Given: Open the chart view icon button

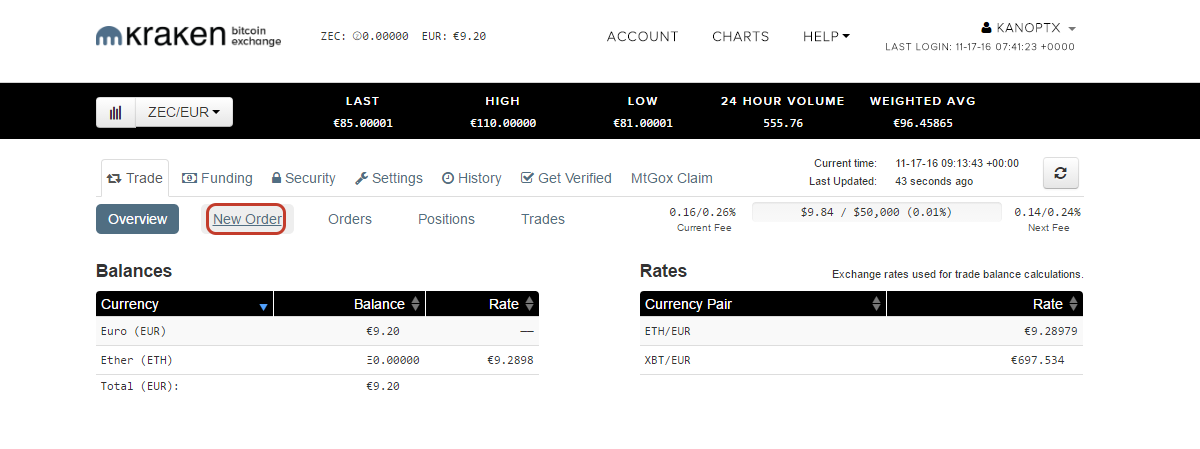Looking at the screenshot, I should point(116,113).
